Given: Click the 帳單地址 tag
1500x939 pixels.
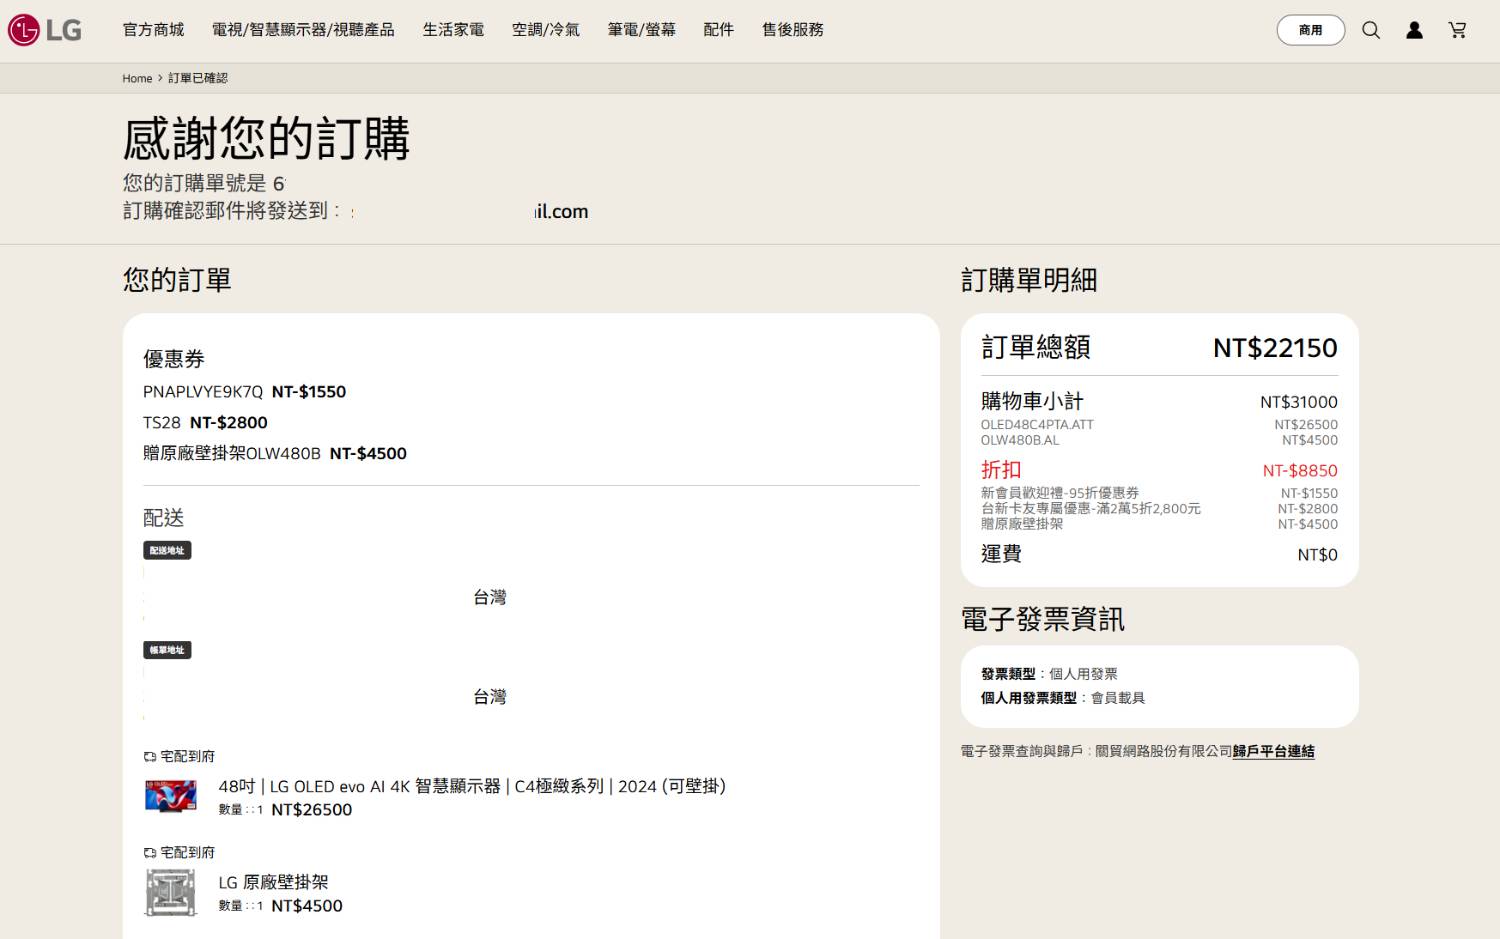Looking at the screenshot, I should tap(167, 650).
